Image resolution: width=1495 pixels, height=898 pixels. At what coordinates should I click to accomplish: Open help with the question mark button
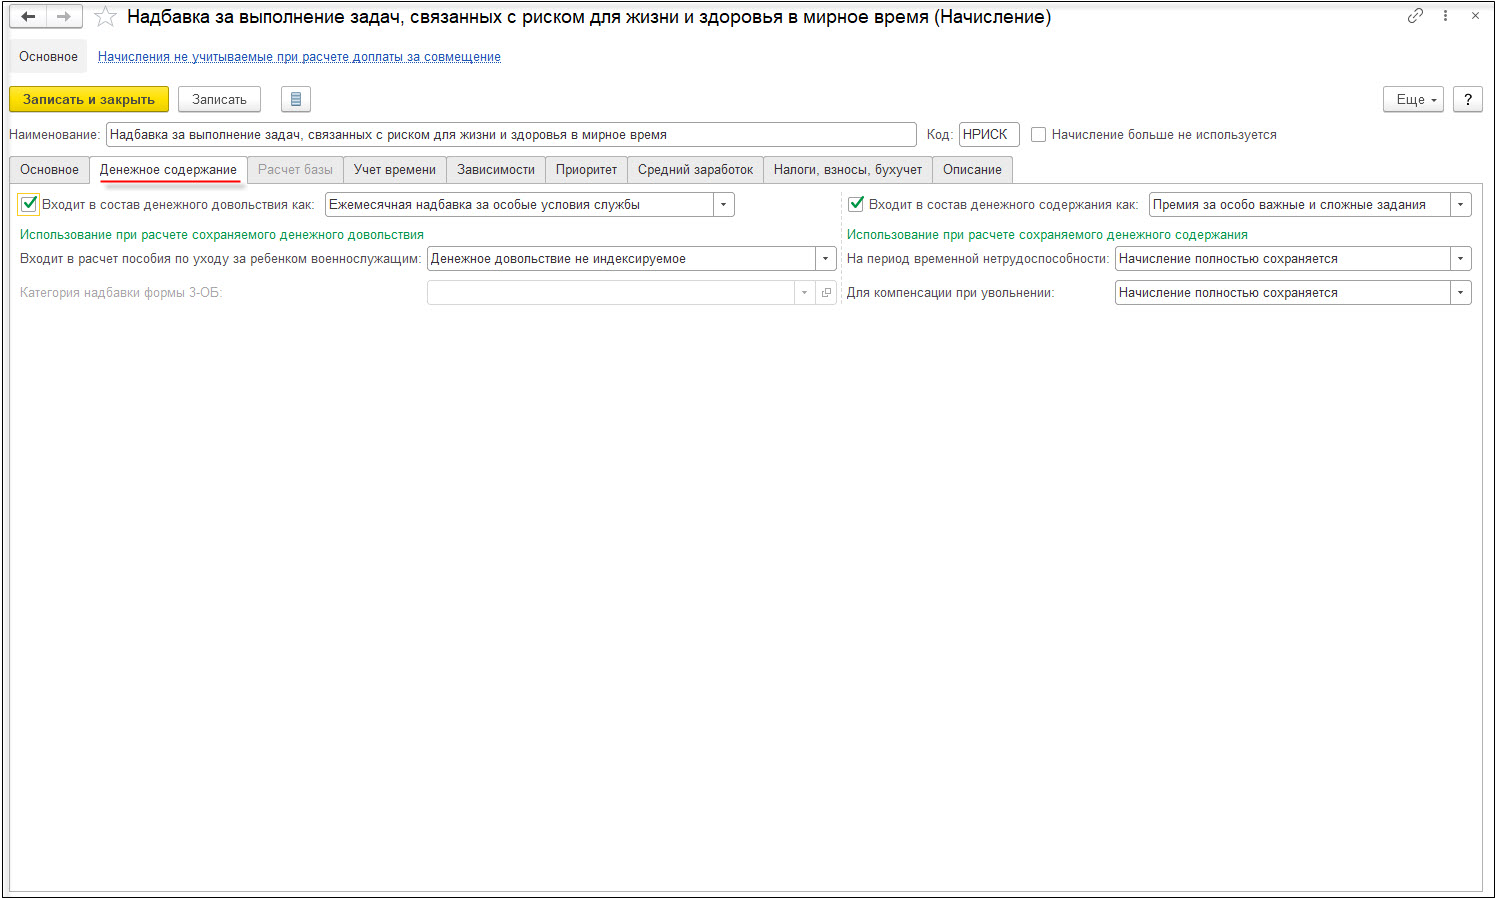pyautogui.click(x=1468, y=99)
